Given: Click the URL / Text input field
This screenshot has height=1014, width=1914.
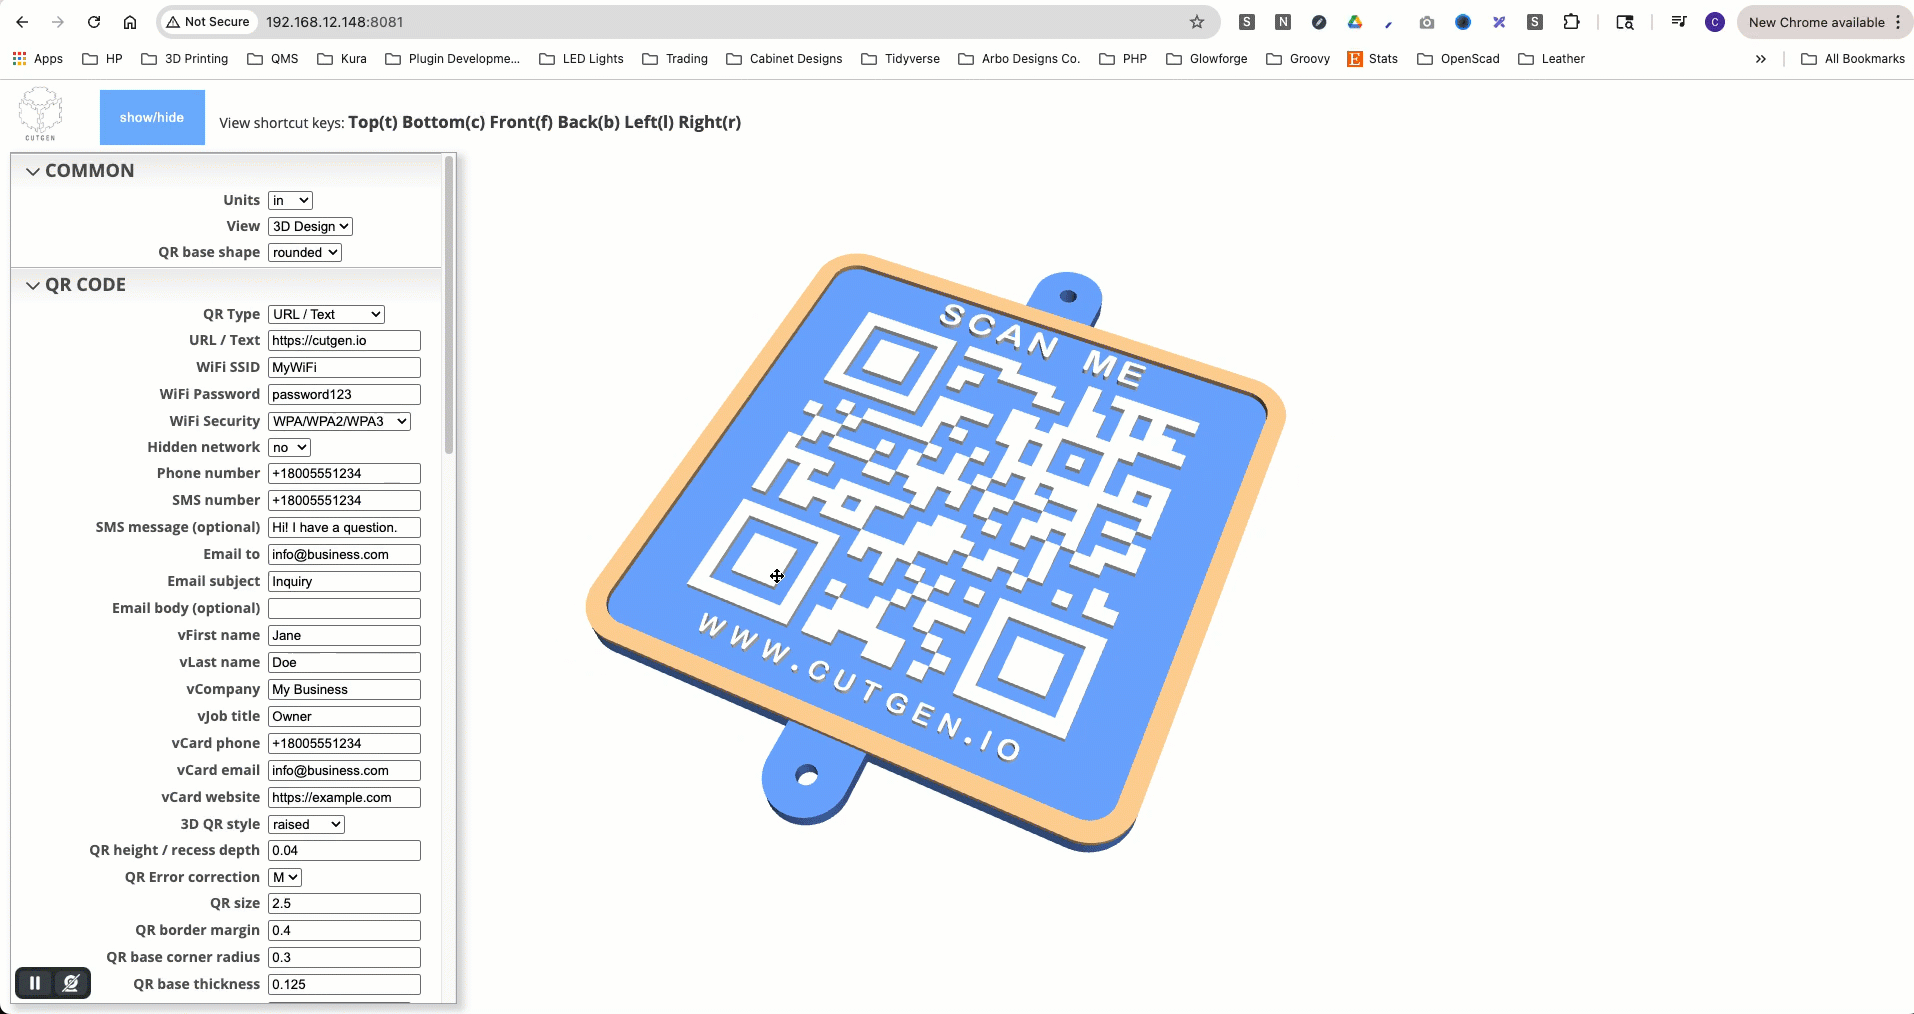Looking at the screenshot, I should (x=344, y=340).
